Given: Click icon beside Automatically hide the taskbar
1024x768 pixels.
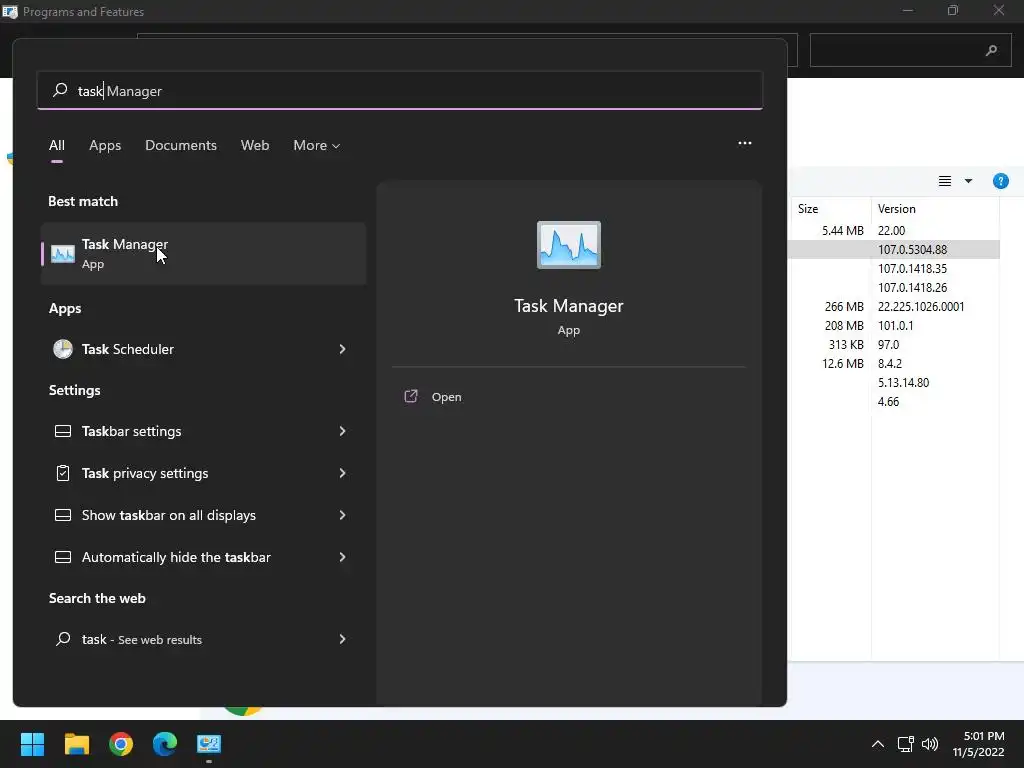Looking at the screenshot, I should (x=63, y=557).
